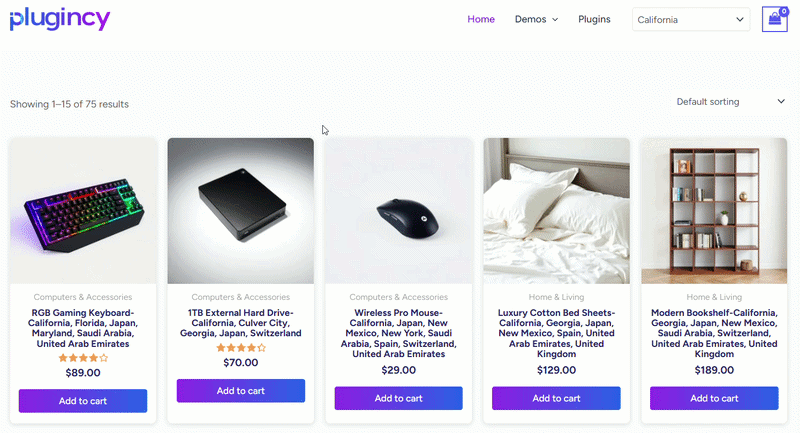Open the California location dropdown
This screenshot has width=800, height=433.
pyautogui.click(x=691, y=19)
